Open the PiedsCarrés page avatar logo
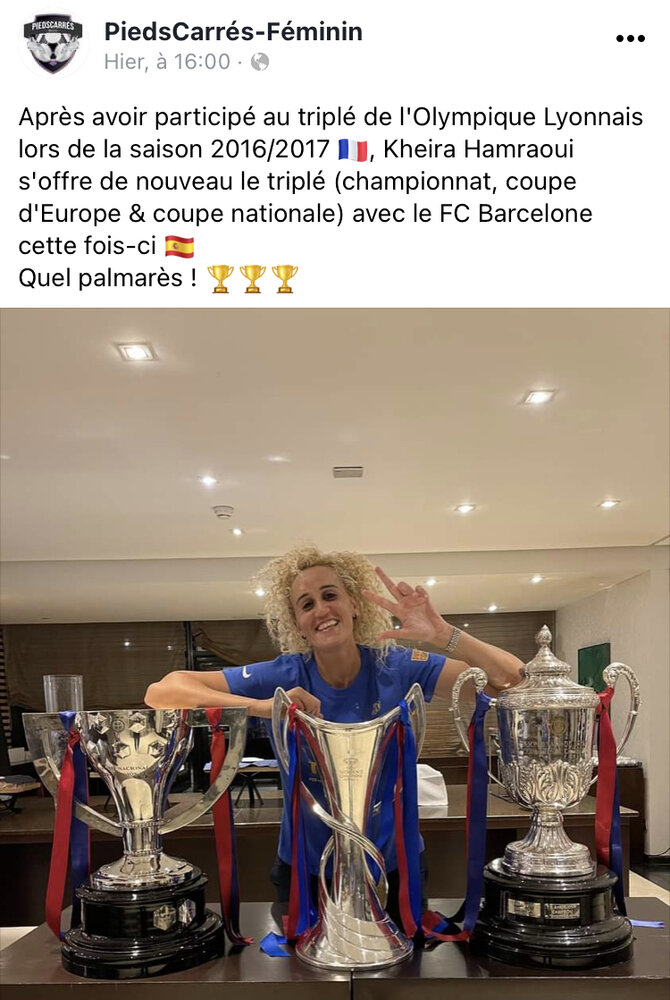The height and width of the screenshot is (1000, 670). click(54, 43)
